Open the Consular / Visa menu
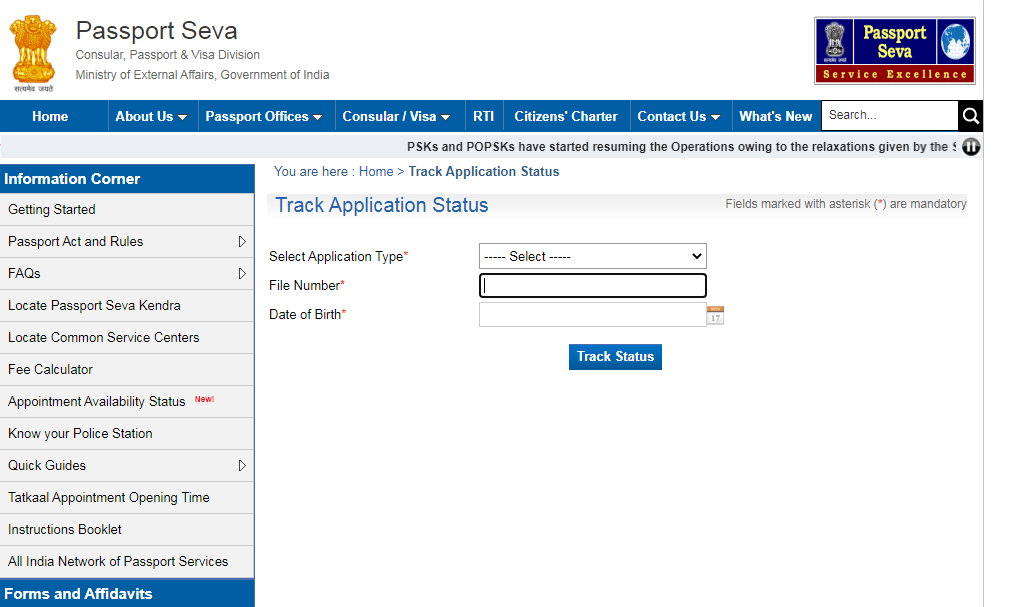1020x607 pixels. click(x=398, y=115)
